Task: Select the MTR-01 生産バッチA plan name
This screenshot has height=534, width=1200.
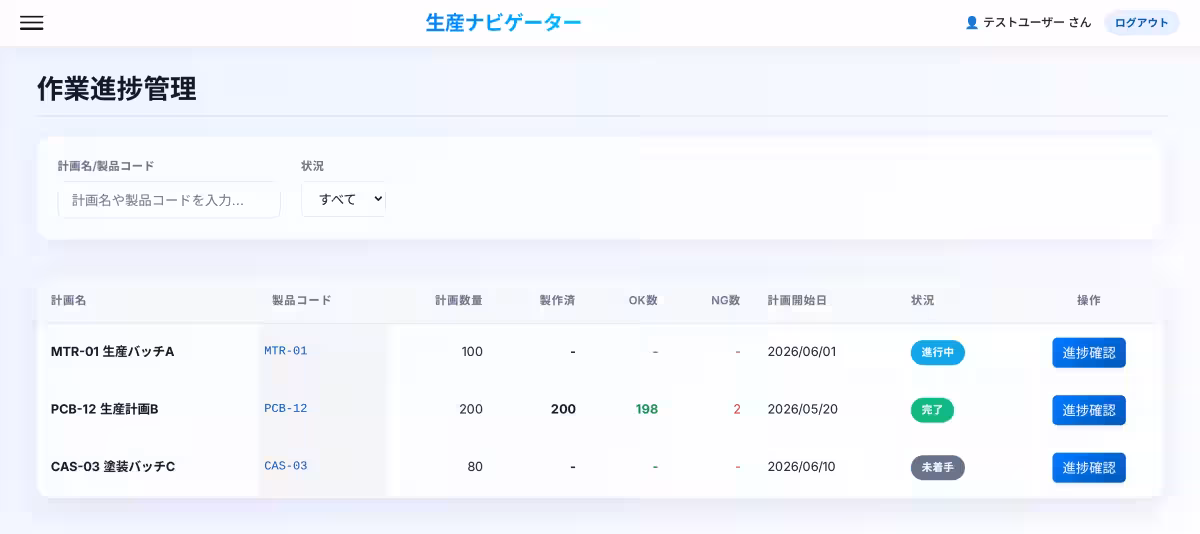Action: [112, 352]
